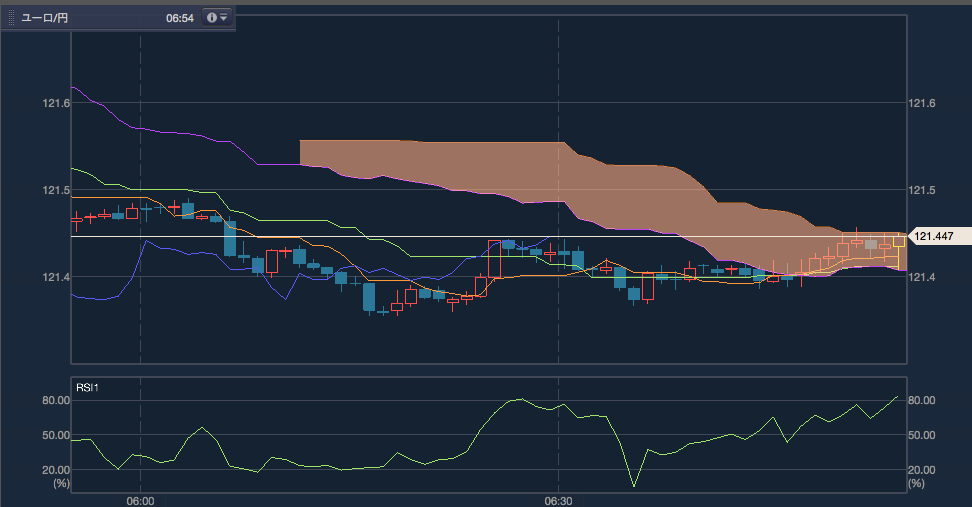Click the right RSI 50.00 level label
The height and width of the screenshot is (507, 972).
click(x=922, y=435)
